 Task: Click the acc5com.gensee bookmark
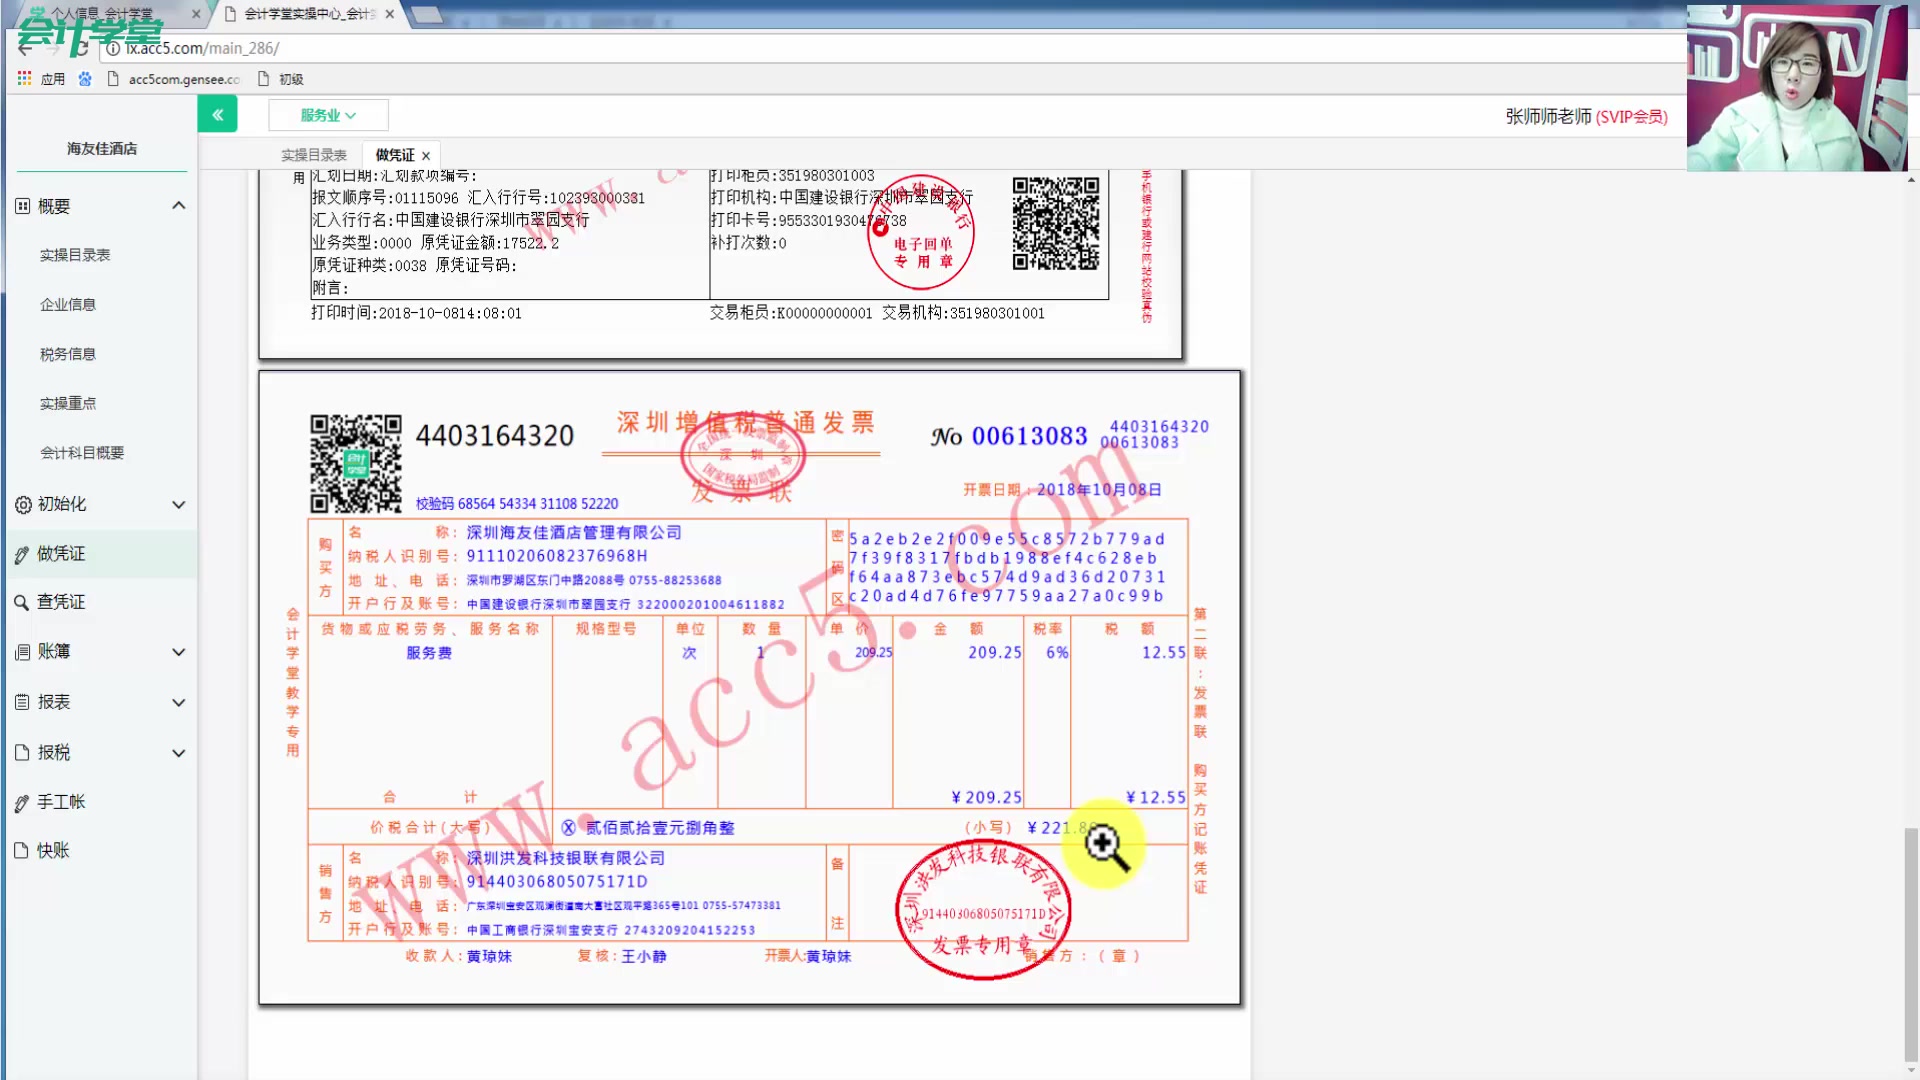[174, 79]
